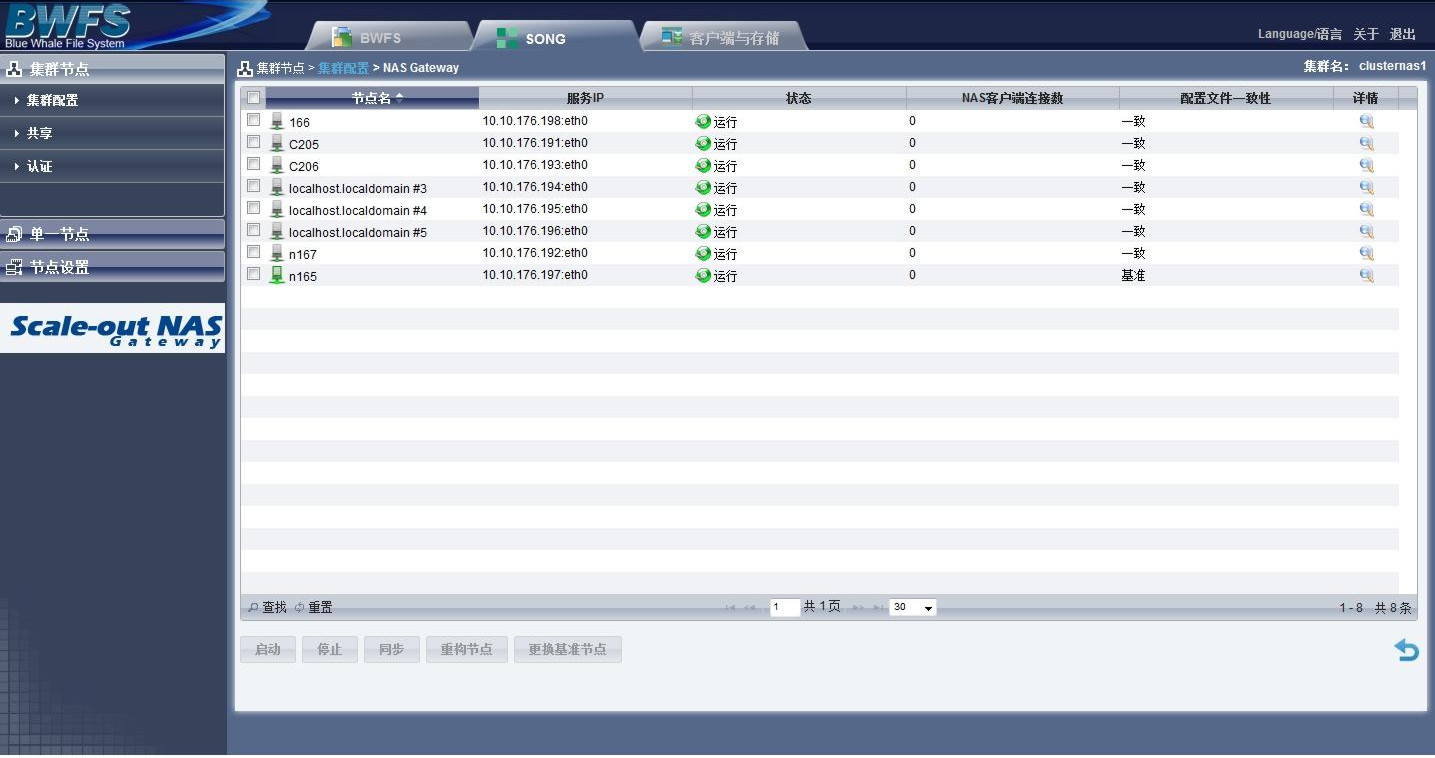Screen dimensions: 1435x758
Task: Click the 重构节点 button
Action: [x=467, y=649]
